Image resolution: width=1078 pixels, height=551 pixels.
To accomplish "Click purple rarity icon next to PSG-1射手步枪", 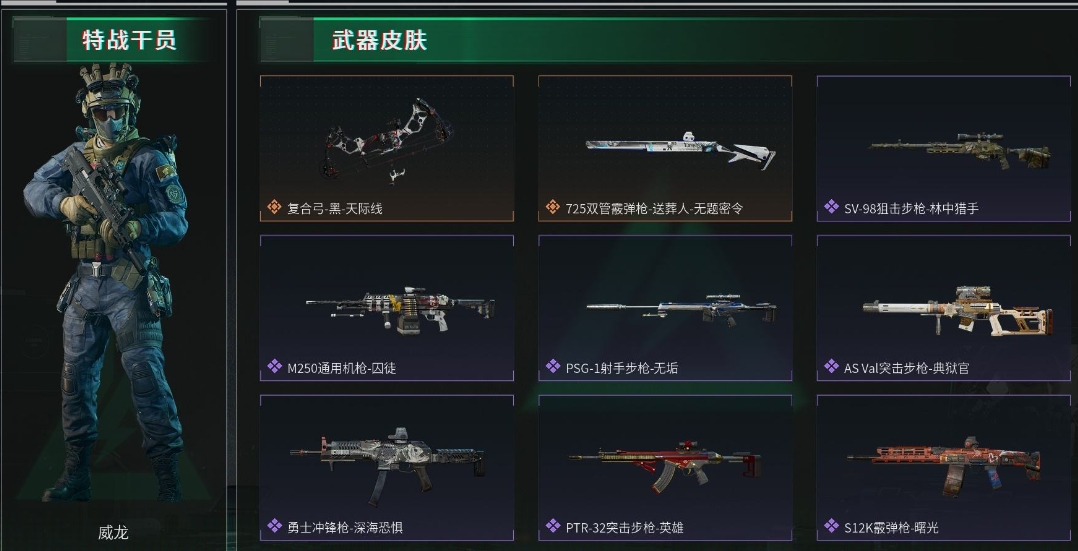I will [553, 366].
